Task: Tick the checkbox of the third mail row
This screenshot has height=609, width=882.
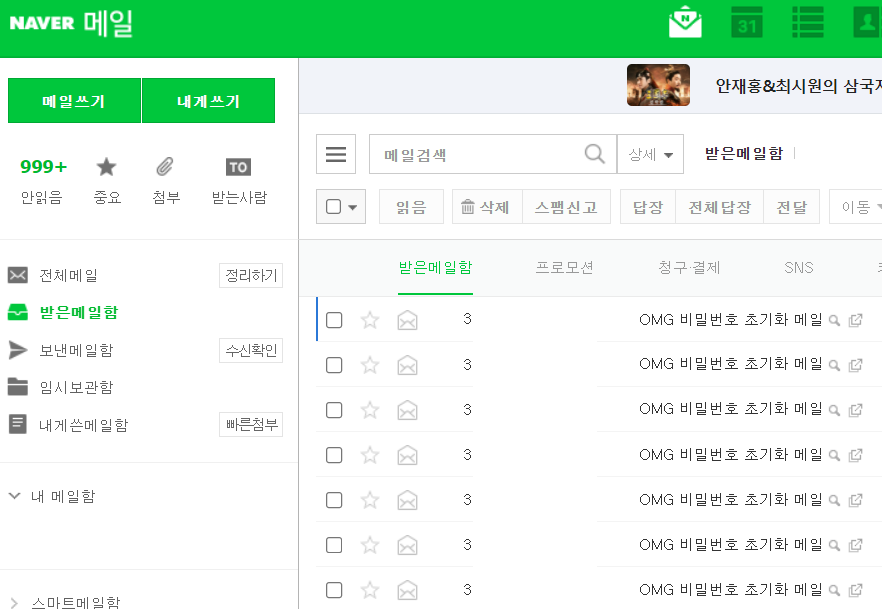Action: (334, 410)
